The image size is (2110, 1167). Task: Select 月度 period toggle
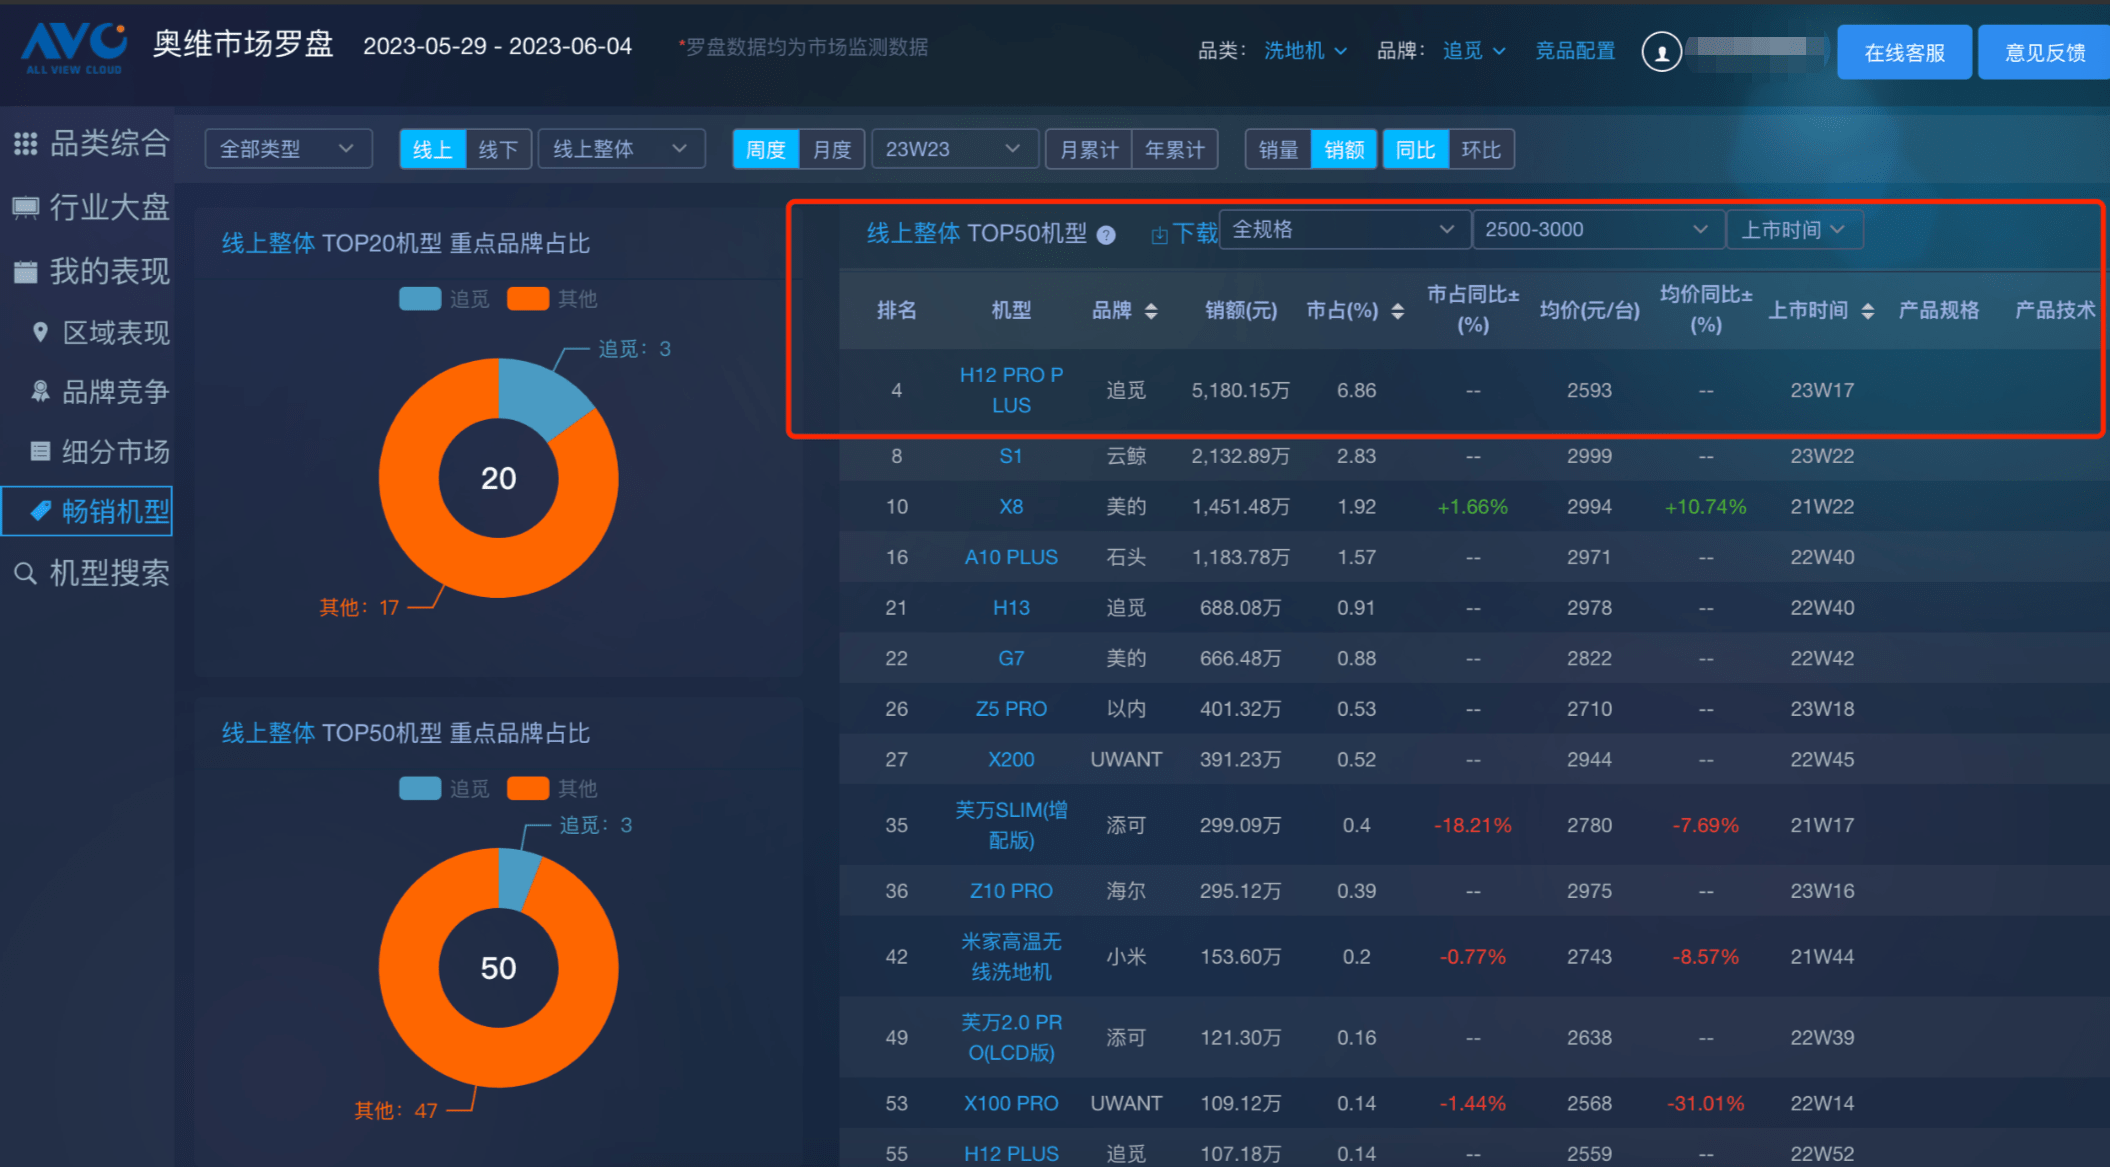pos(832,149)
